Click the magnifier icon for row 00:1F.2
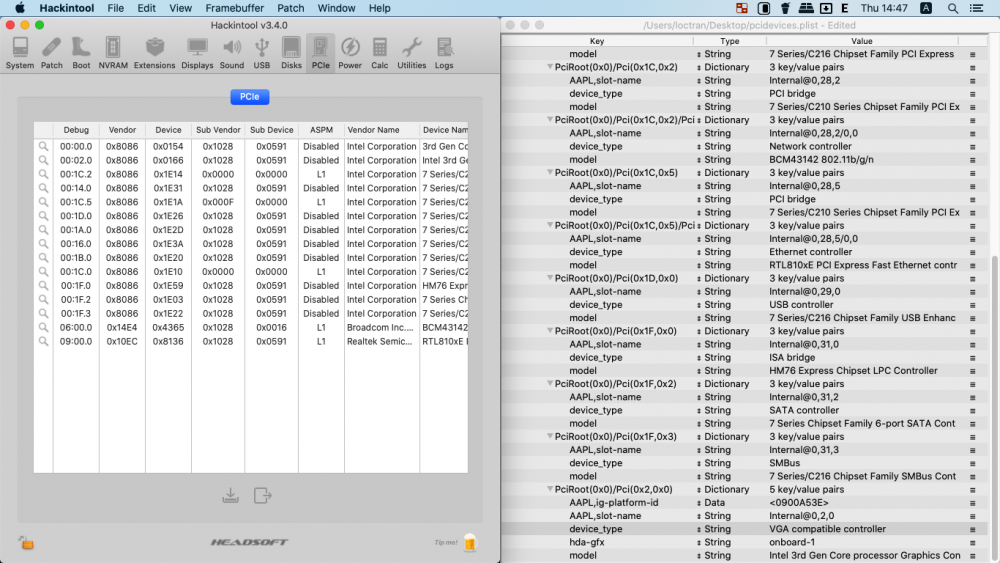 click(x=43, y=299)
